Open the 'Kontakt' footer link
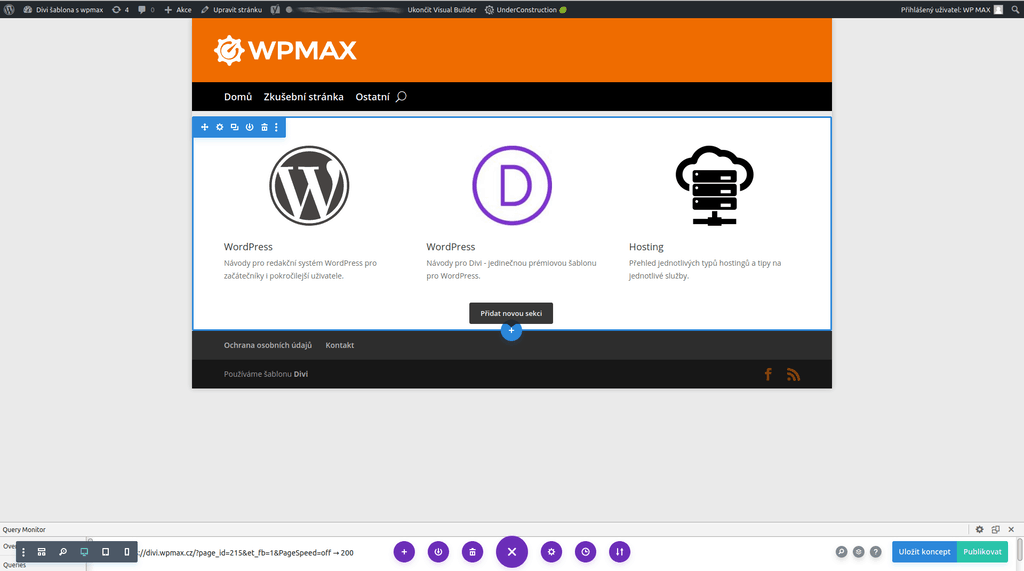The image size is (1024, 571). click(340, 345)
